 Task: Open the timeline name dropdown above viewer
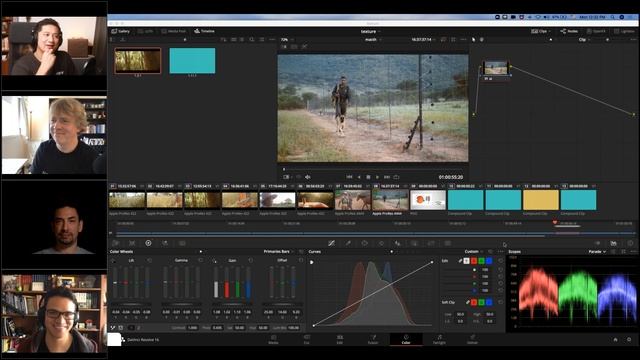coord(373,40)
